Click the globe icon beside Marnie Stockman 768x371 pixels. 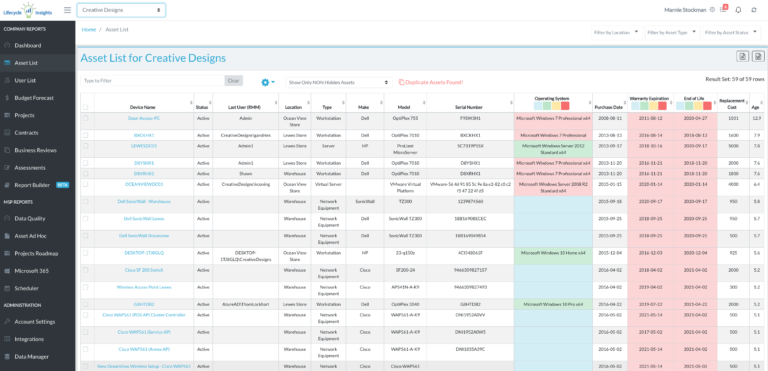pyautogui.click(x=712, y=10)
